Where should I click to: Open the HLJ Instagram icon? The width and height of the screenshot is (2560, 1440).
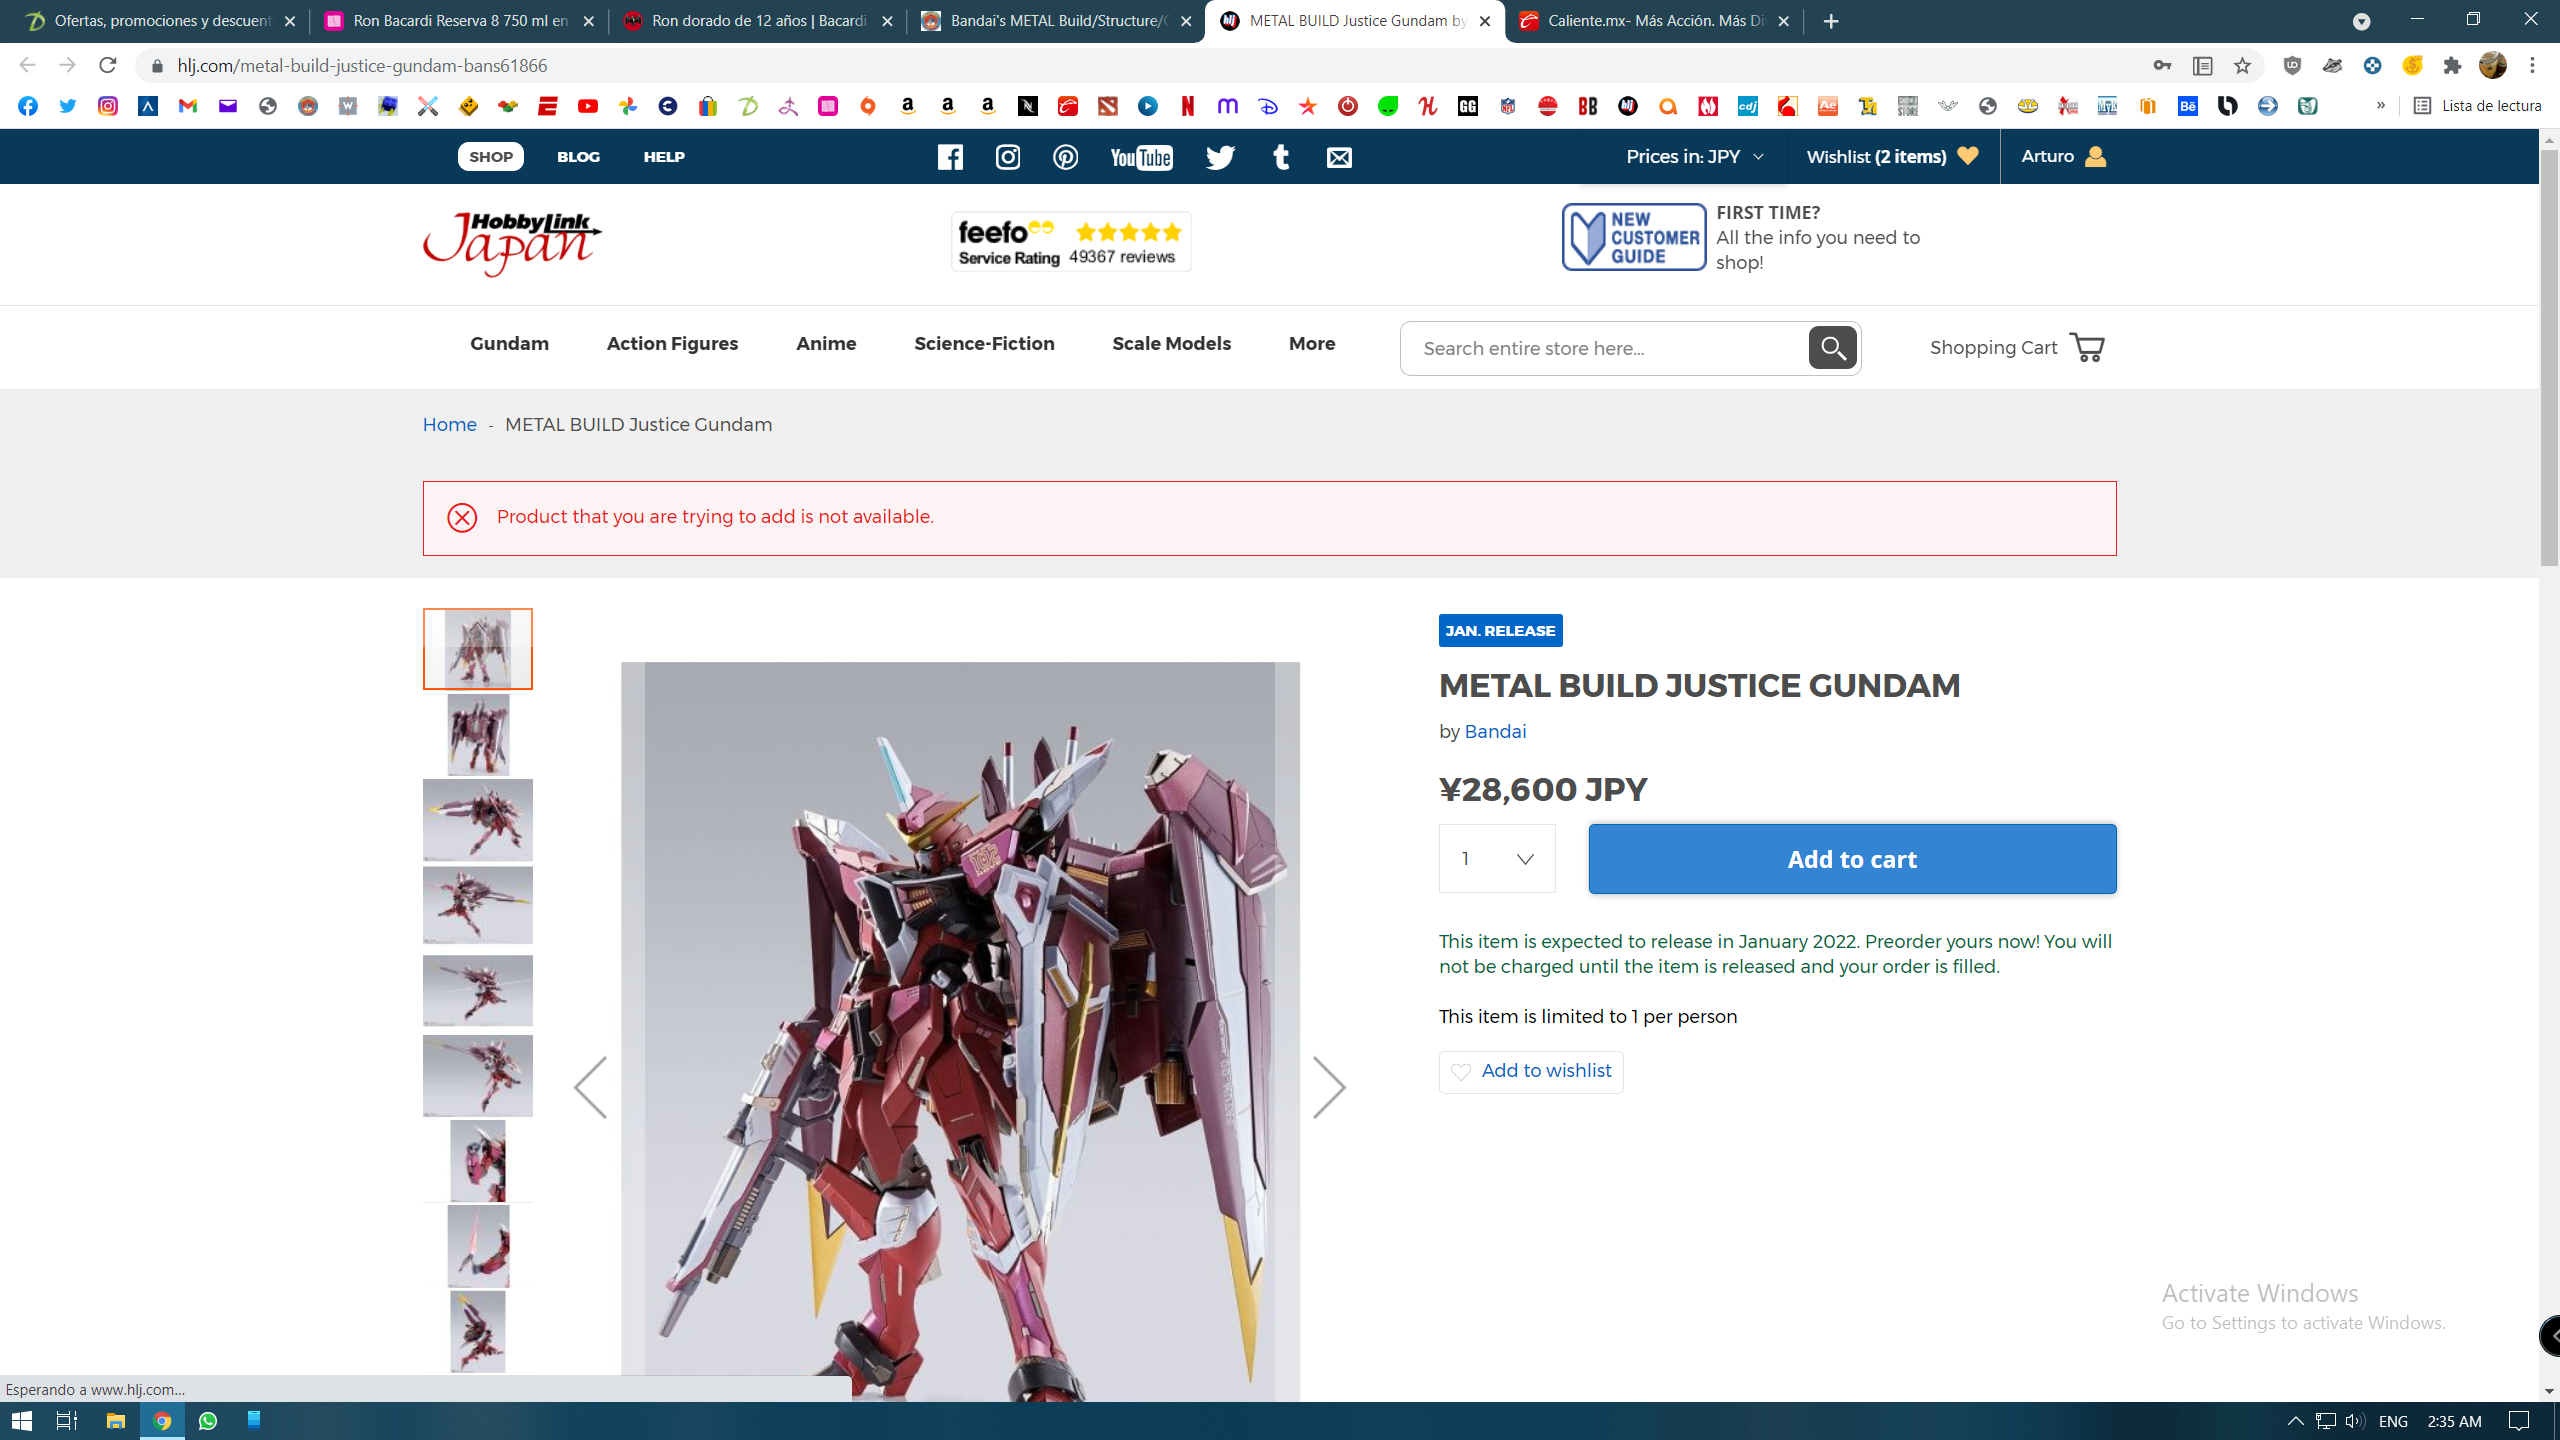coord(1008,157)
